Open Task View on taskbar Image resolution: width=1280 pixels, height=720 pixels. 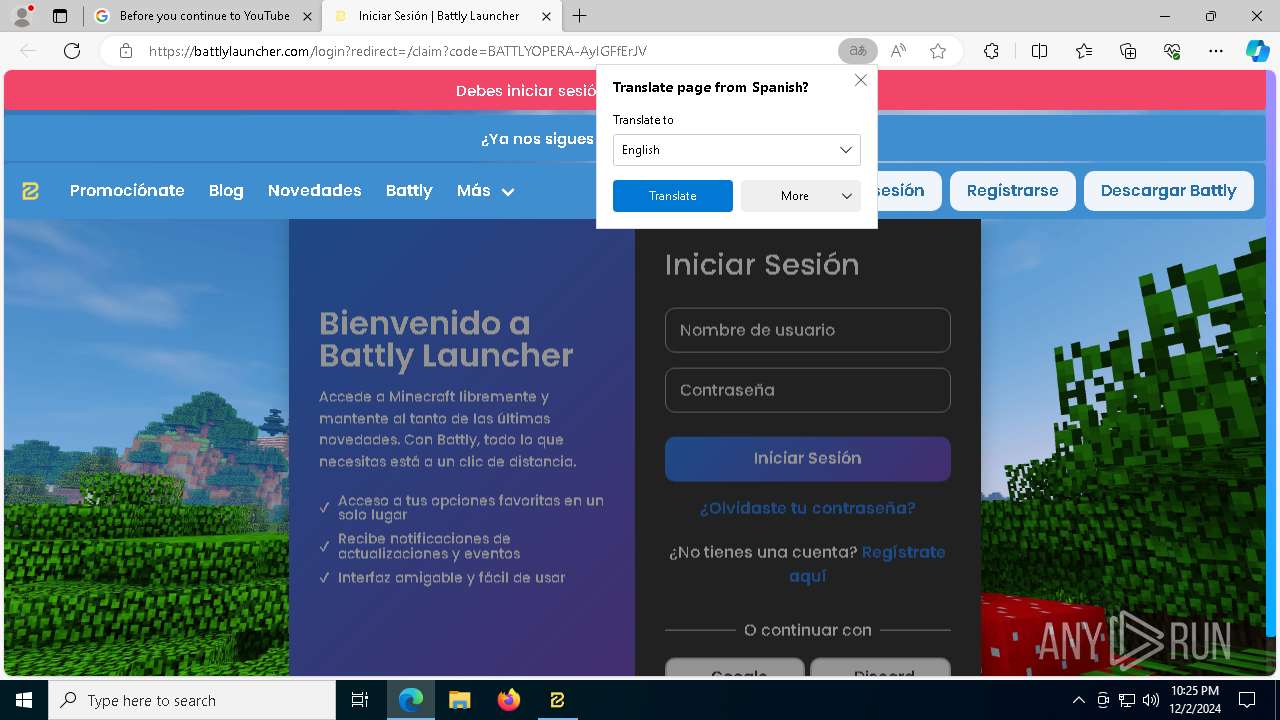click(360, 700)
